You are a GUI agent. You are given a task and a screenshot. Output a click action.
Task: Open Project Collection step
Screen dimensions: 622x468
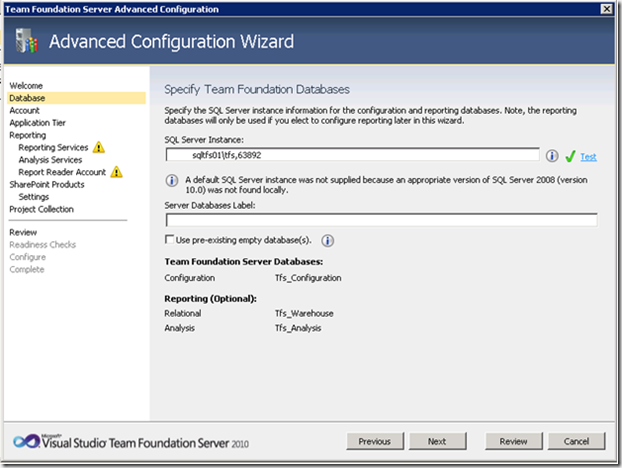click(x=43, y=209)
